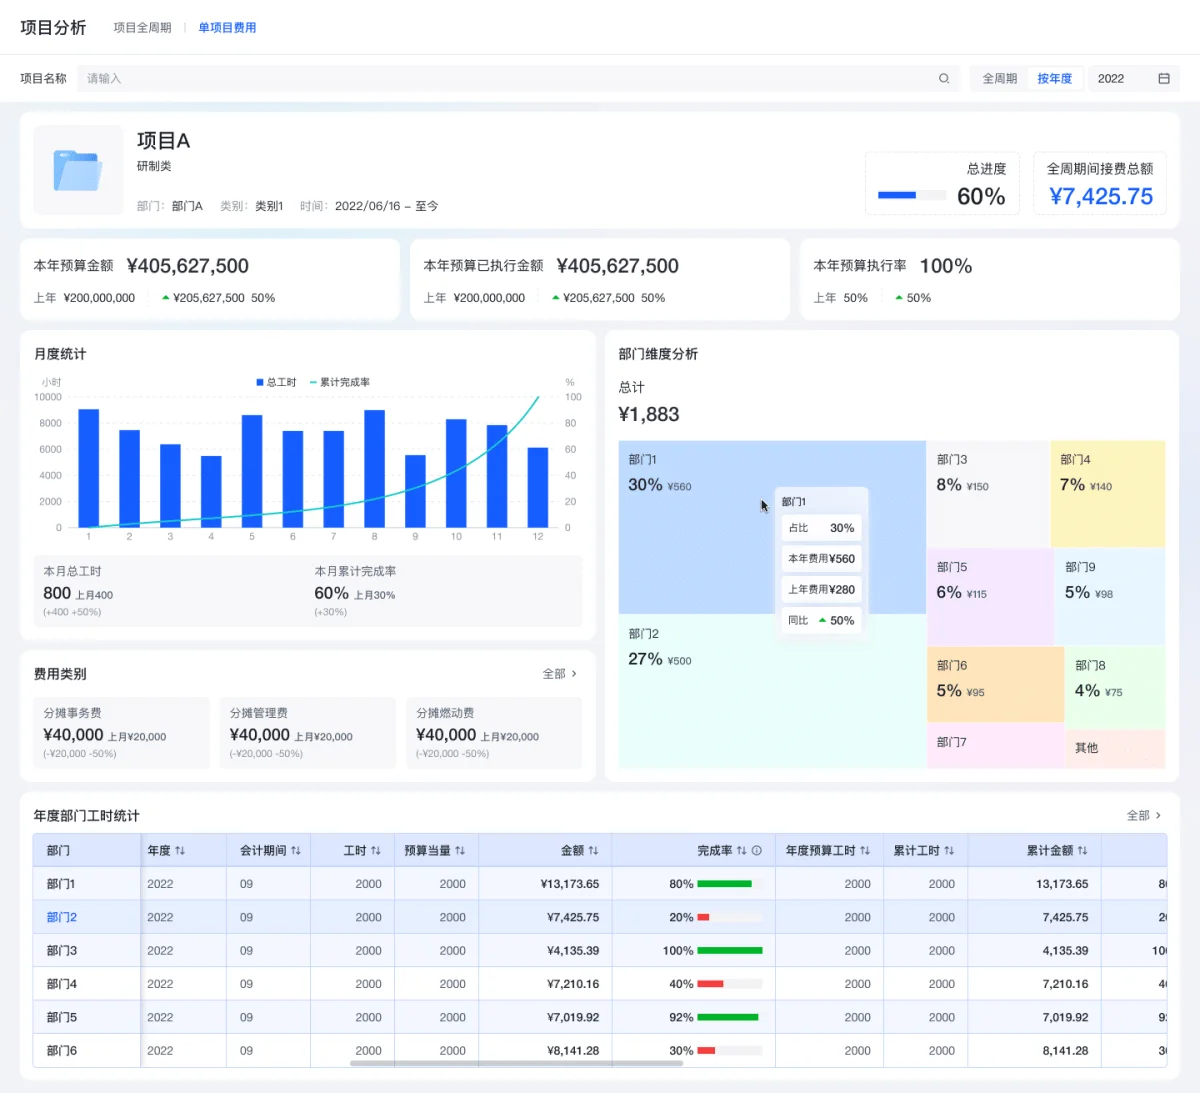Sort by 金额 column arrows
Viewport: 1200px width, 1093px height.
tap(593, 851)
